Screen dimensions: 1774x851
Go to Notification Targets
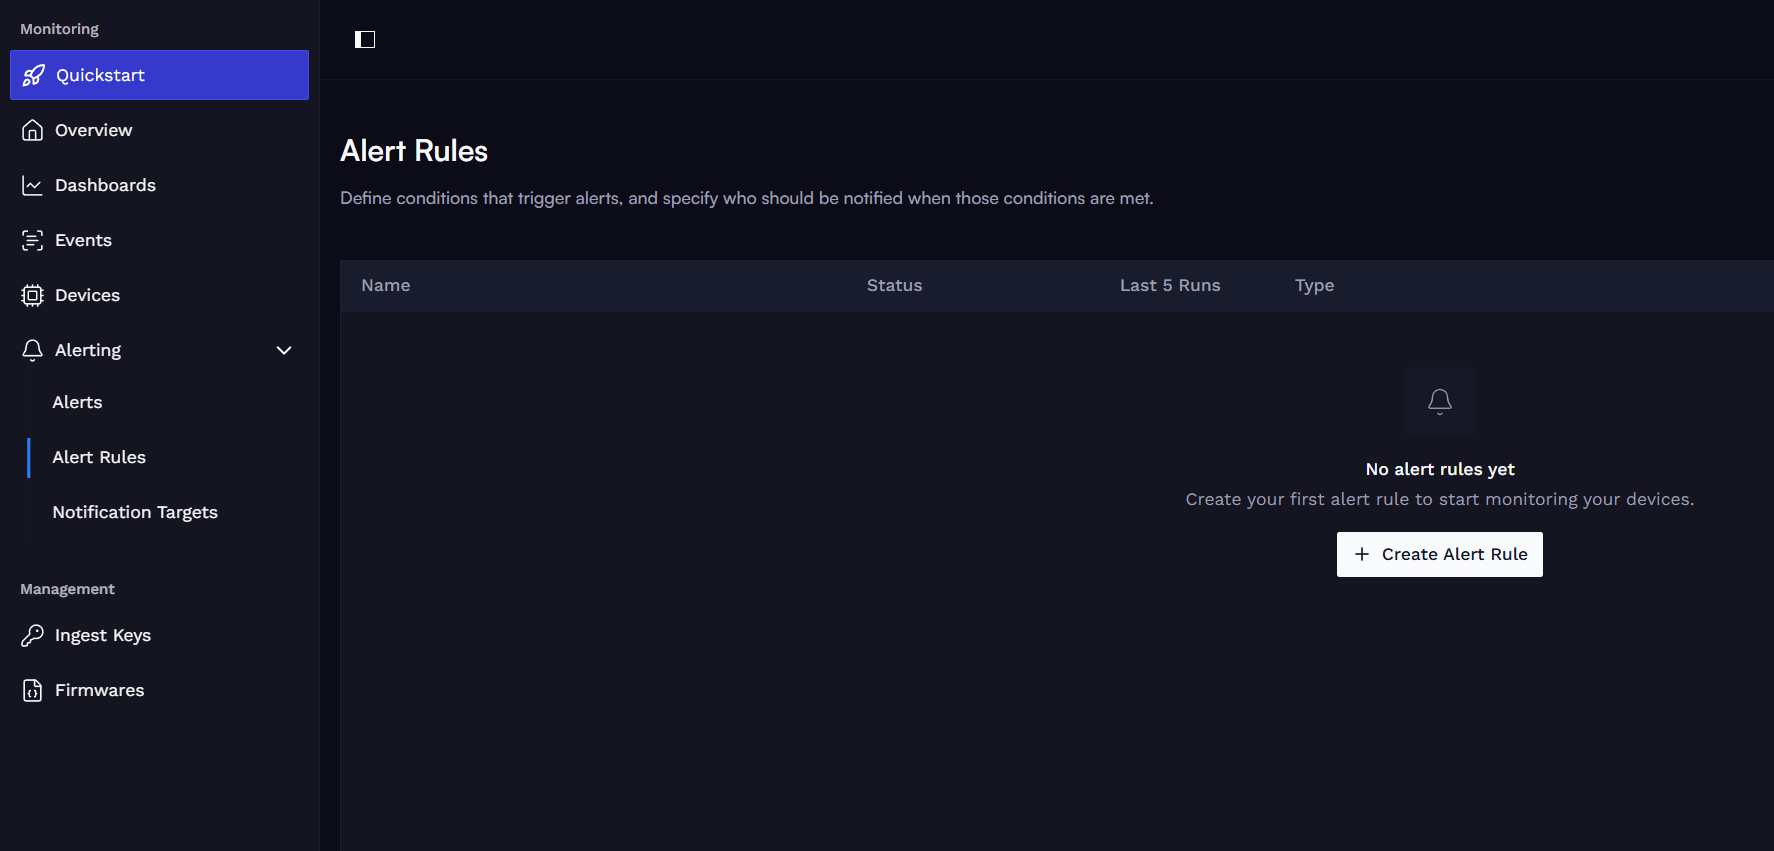[135, 512]
